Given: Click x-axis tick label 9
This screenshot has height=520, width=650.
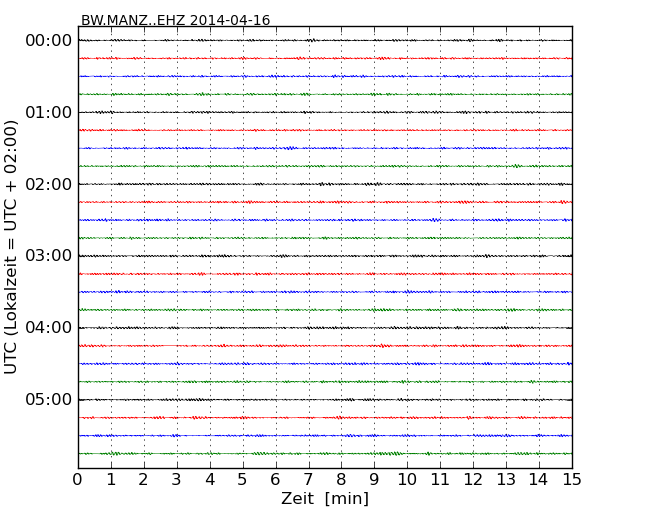Looking at the screenshot, I should [374, 479].
